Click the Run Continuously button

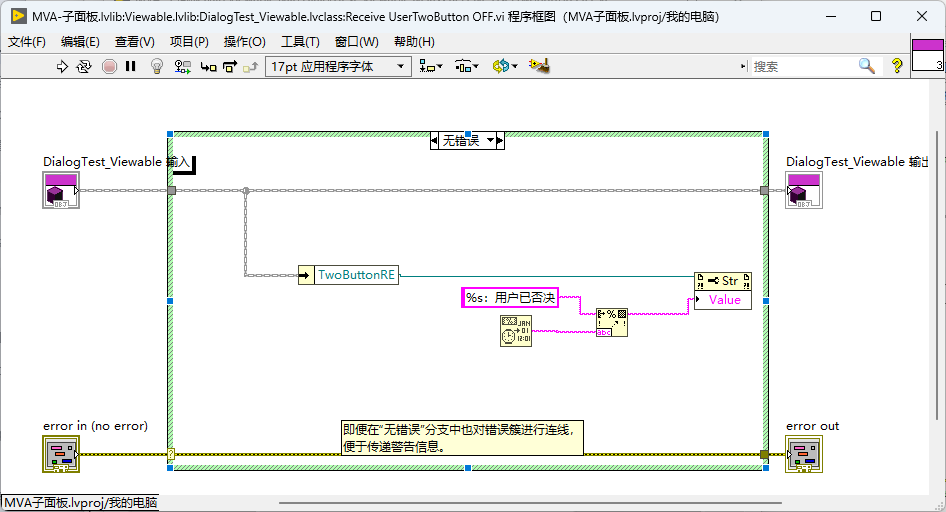click(84, 66)
